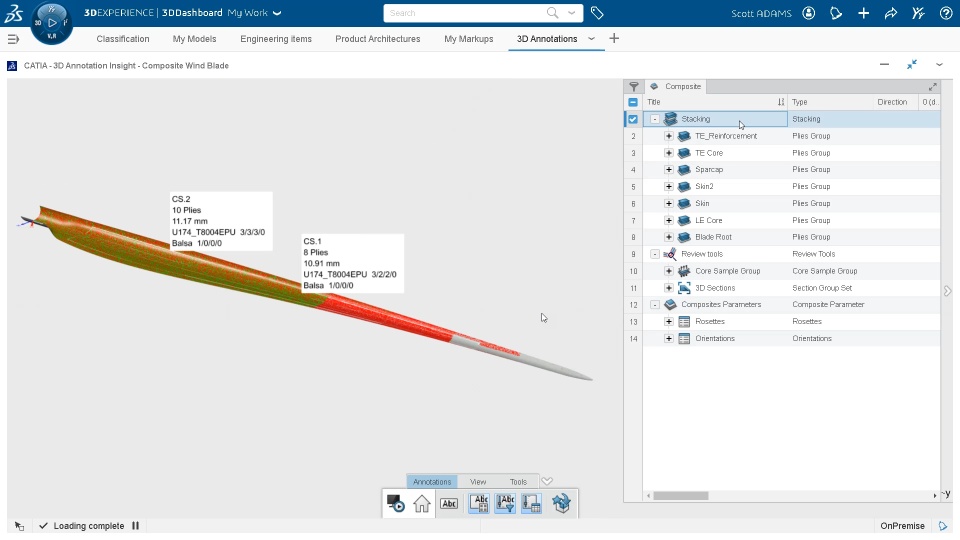
Task: Collapse the Composites Parameters node
Action: pyautogui.click(x=654, y=305)
